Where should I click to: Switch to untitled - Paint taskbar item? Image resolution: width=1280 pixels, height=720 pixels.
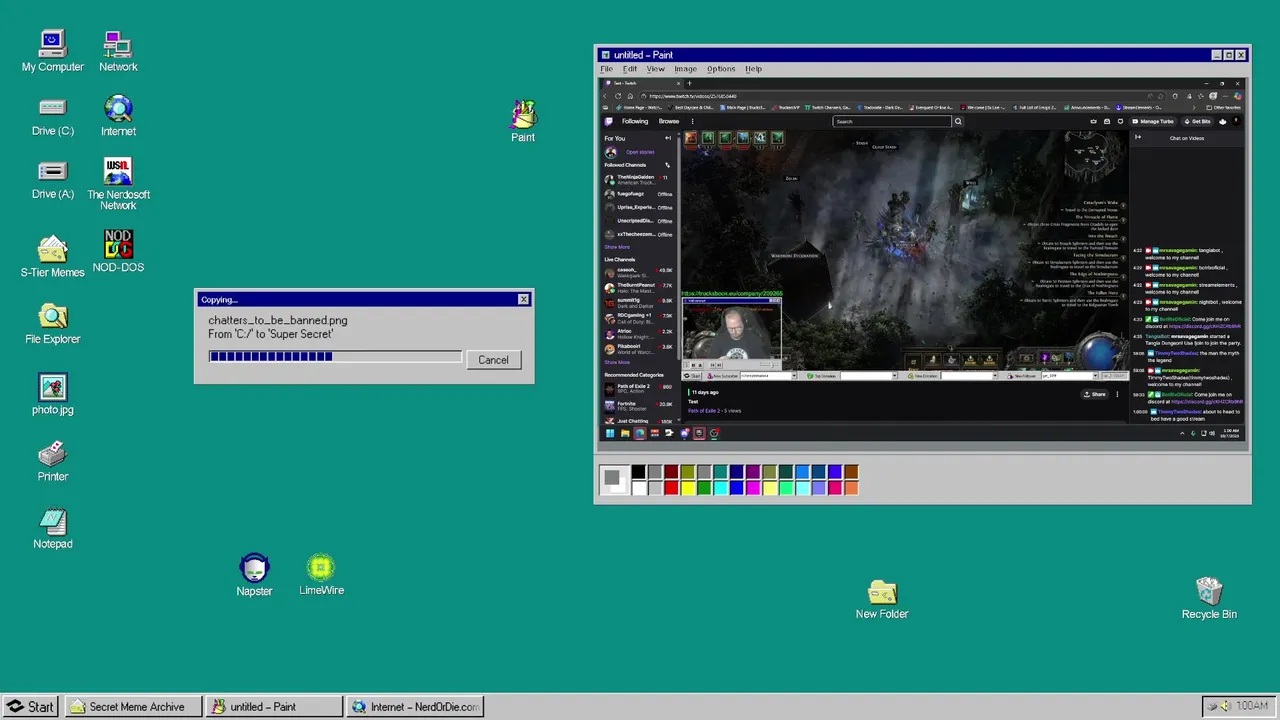pyautogui.click(x=274, y=706)
